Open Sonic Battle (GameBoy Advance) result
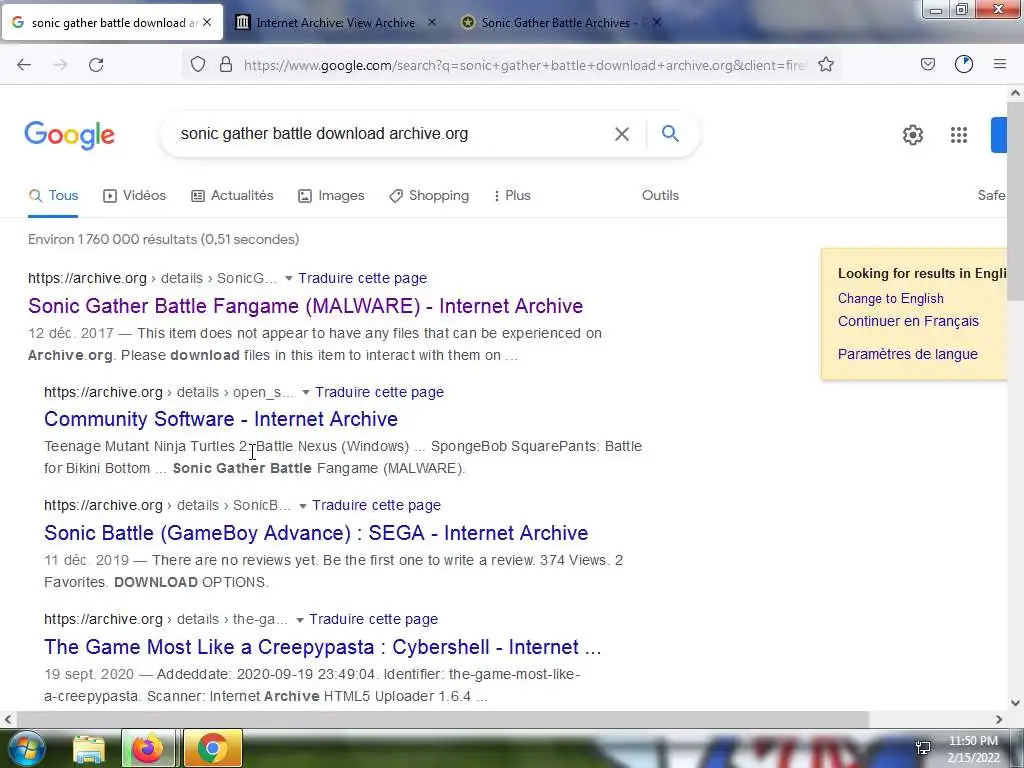This screenshot has height=768, width=1024. (x=316, y=533)
